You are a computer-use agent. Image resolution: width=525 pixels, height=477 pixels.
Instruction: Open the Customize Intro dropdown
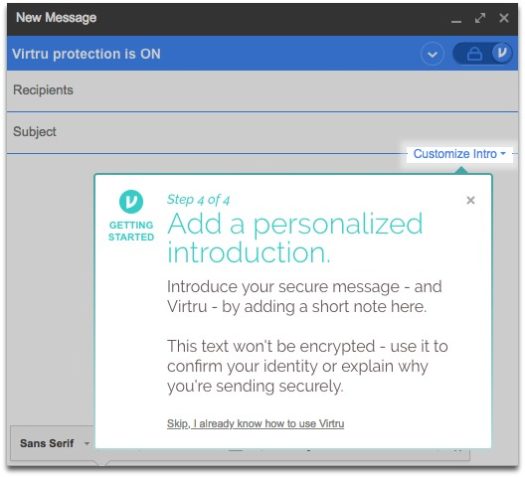click(x=459, y=154)
